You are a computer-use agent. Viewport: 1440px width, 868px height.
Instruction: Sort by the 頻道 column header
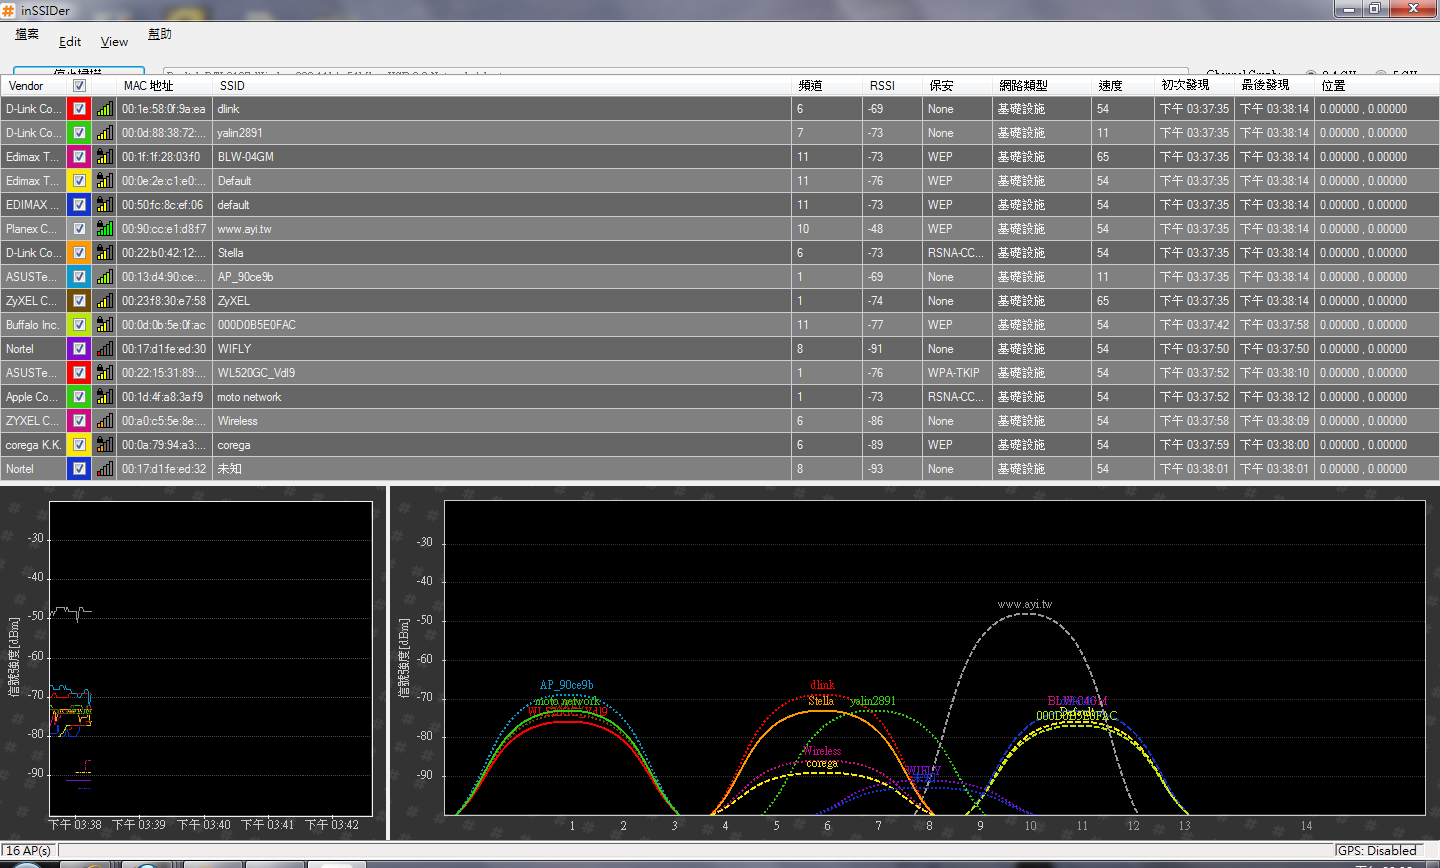827,86
